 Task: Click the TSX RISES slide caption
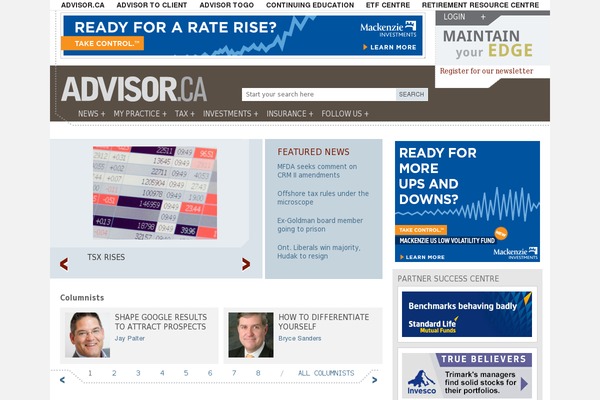tap(106, 257)
